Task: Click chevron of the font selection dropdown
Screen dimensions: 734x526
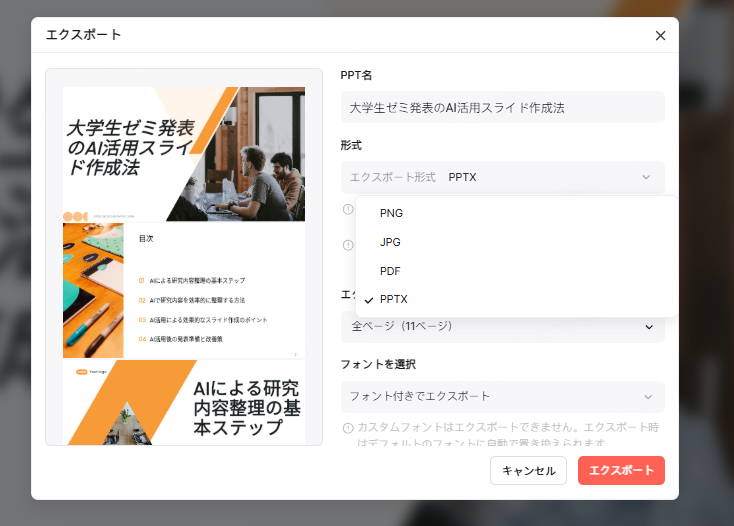Action: (648, 397)
